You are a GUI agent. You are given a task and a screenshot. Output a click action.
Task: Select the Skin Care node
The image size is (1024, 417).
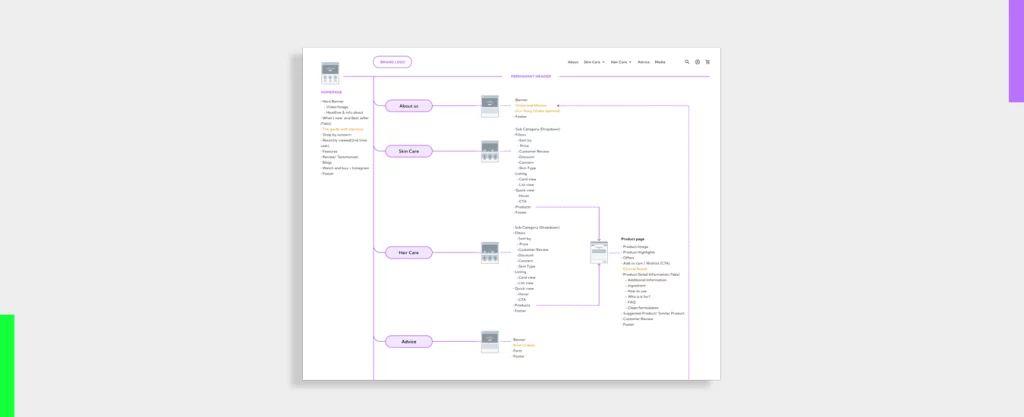pos(409,151)
